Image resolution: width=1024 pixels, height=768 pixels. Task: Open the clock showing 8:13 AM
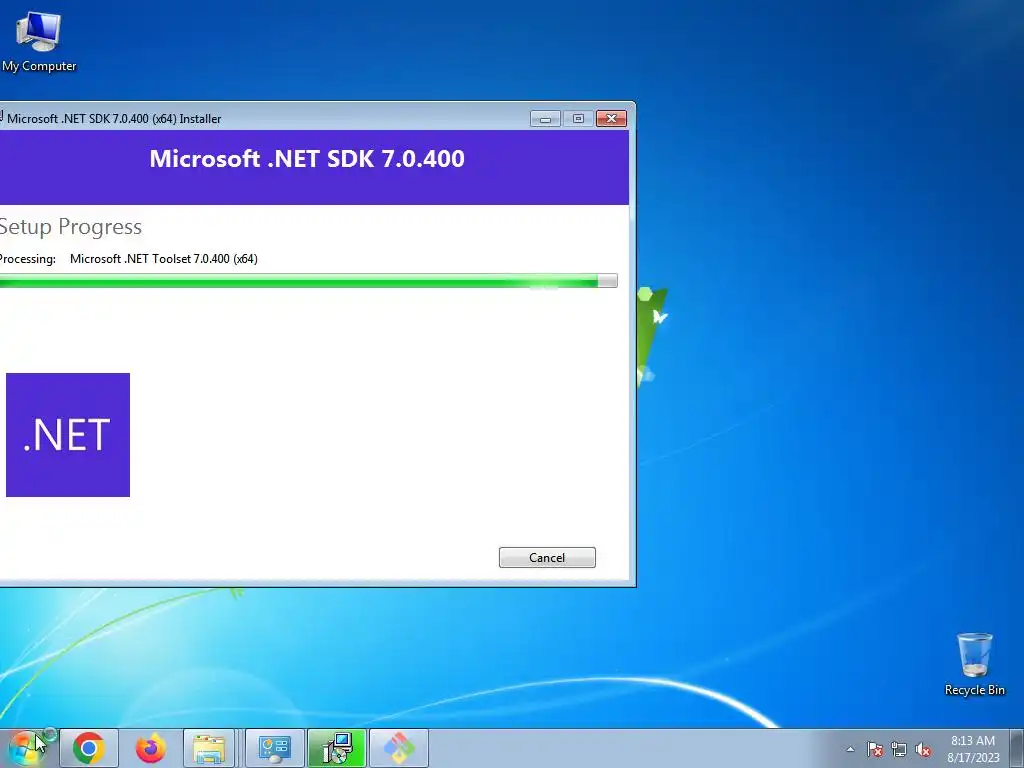coord(972,741)
